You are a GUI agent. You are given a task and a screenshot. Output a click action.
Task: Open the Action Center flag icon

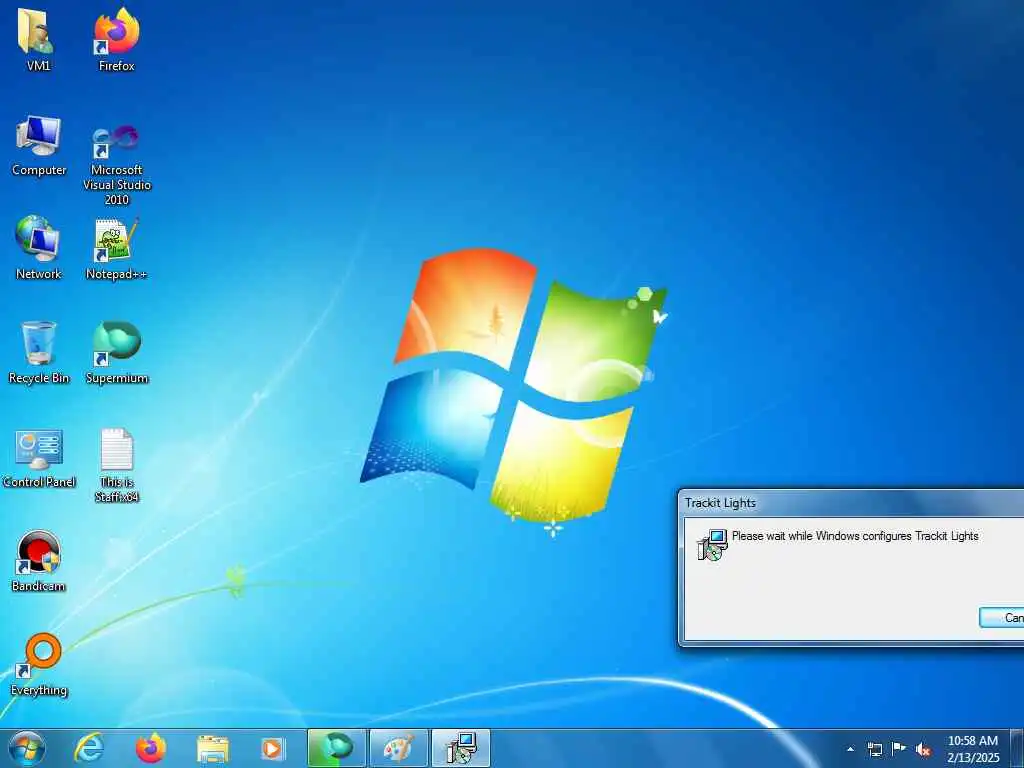click(x=899, y=748)
